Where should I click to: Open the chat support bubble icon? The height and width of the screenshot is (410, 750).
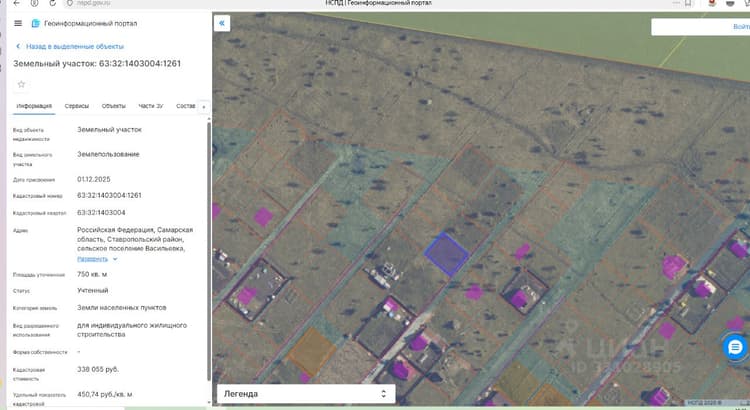(735, 347)
